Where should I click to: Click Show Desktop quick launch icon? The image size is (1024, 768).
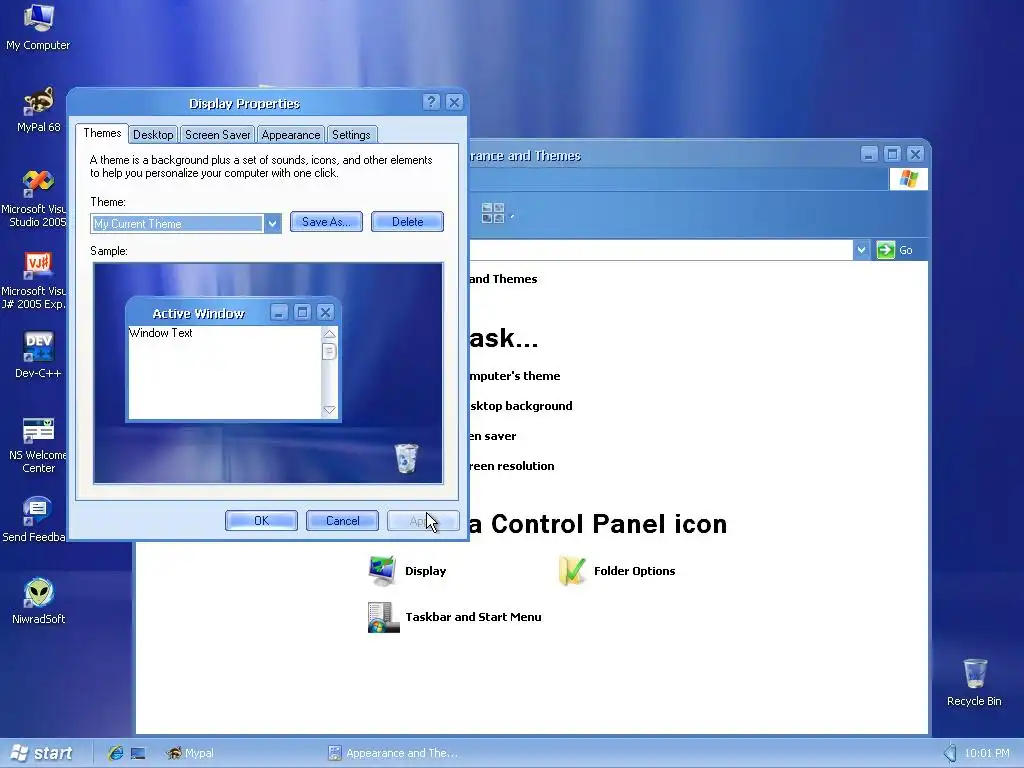pos(138,753)
